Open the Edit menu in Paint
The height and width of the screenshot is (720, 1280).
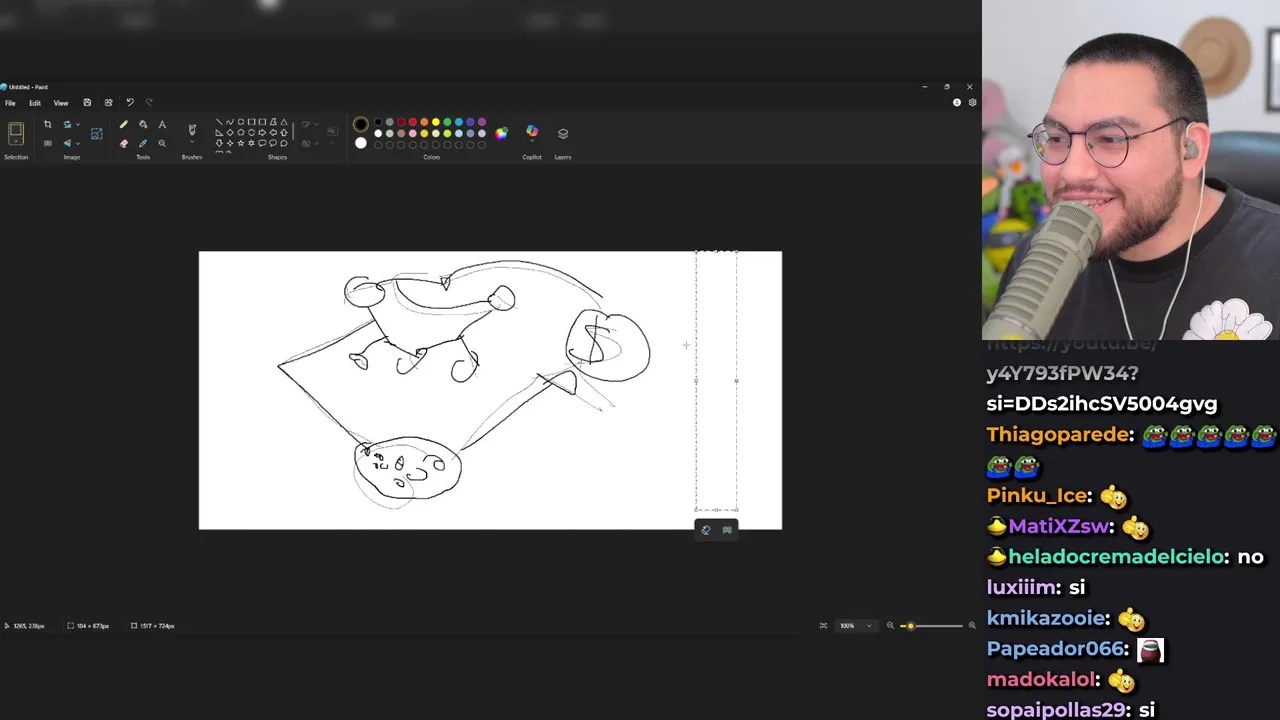(x=35, y=103)
